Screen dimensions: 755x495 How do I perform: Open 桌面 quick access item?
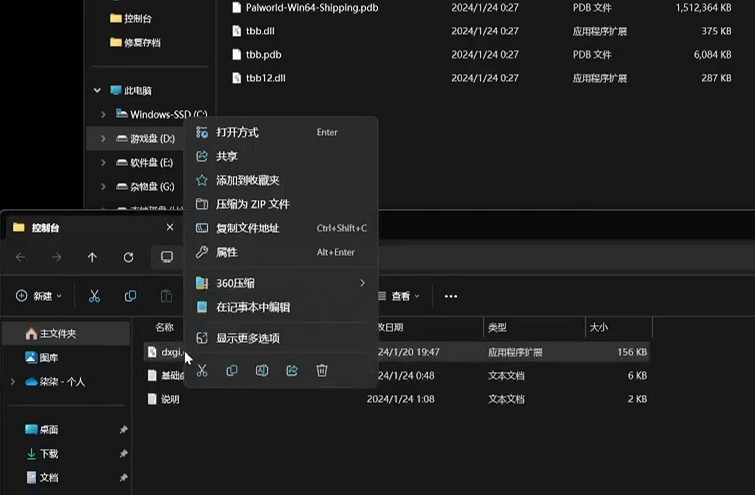[x=42, y=429]
